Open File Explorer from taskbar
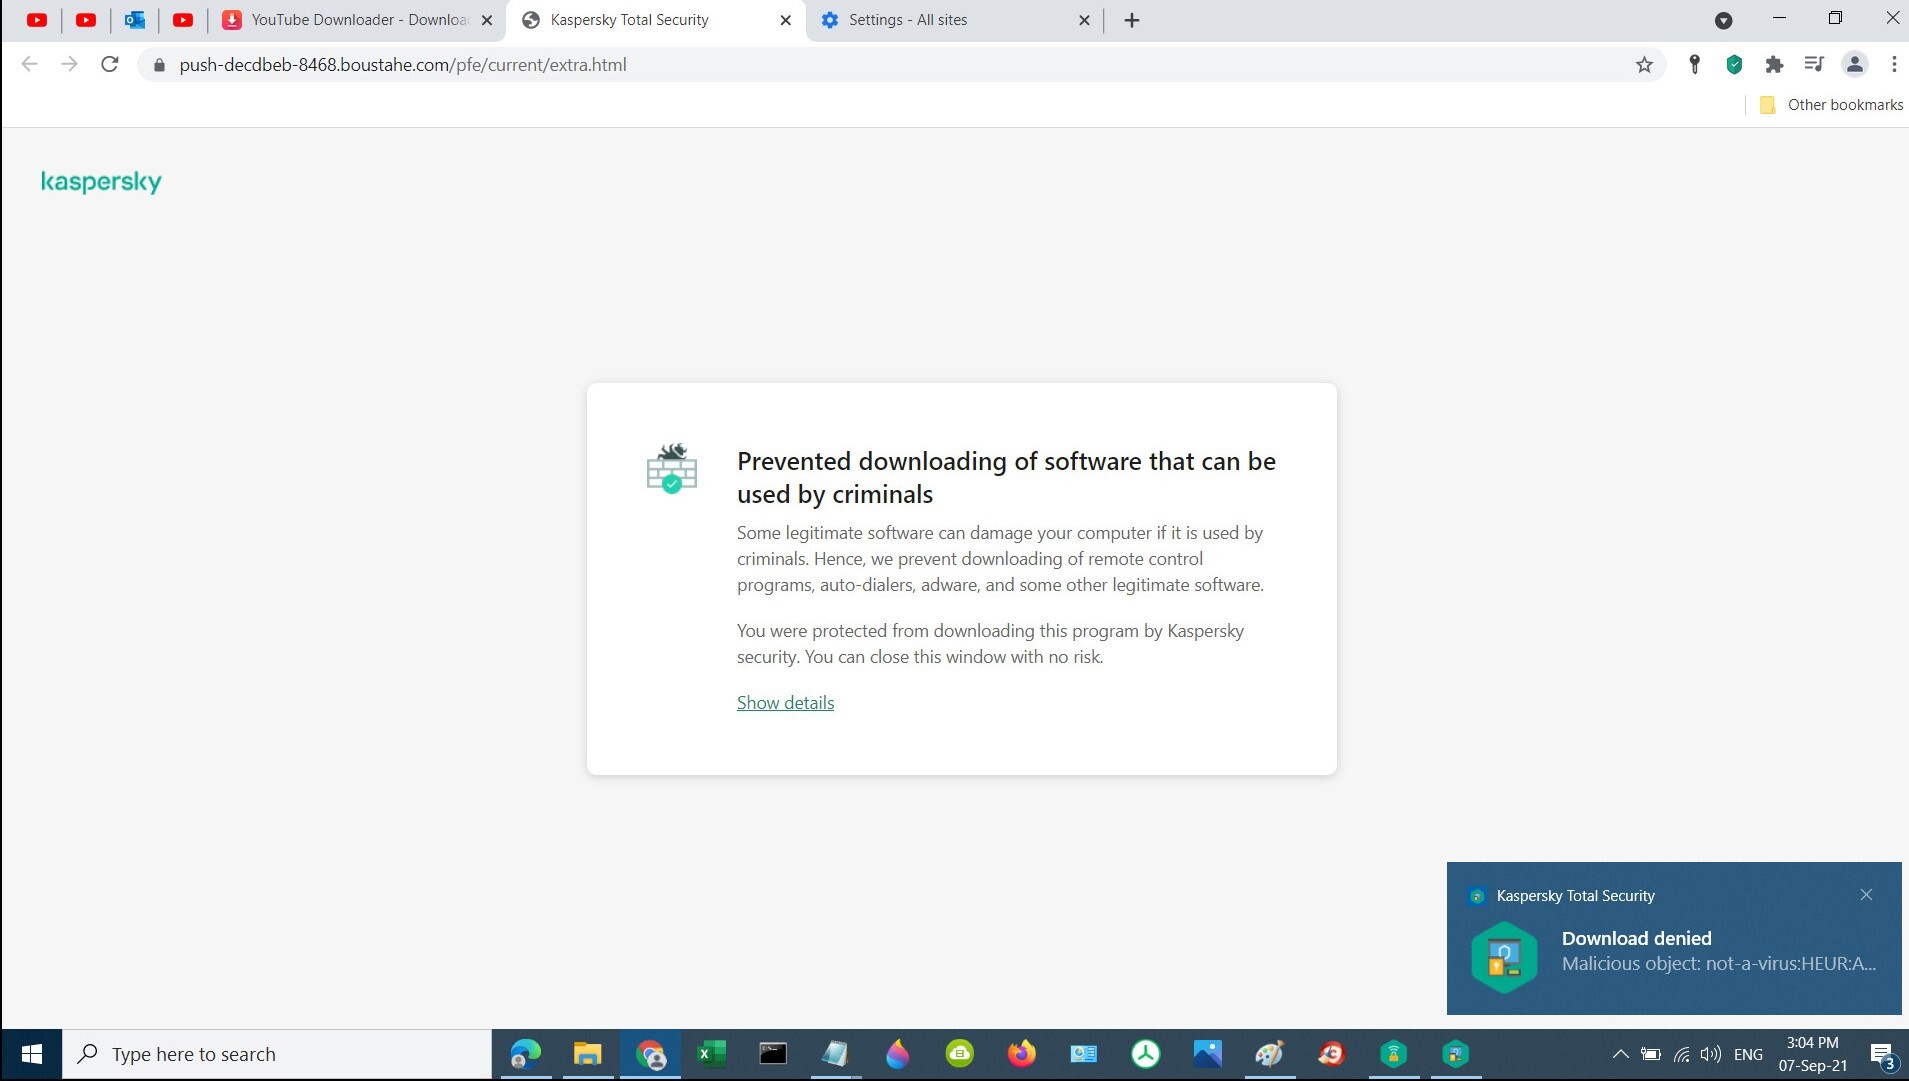1909x1081 pixels. 587,1054
